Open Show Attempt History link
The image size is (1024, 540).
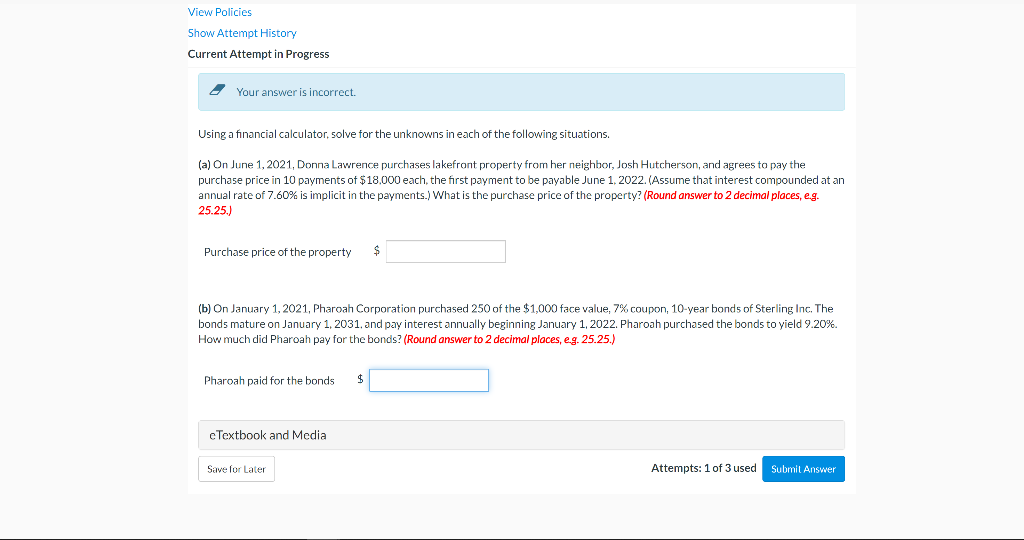pos(242,33)
